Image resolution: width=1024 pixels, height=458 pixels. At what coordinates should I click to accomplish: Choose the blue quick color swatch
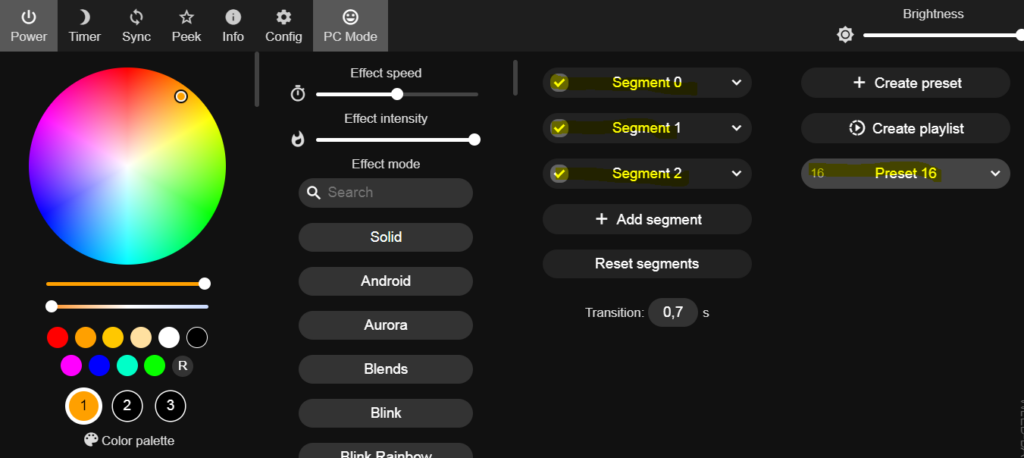[99, 366]
